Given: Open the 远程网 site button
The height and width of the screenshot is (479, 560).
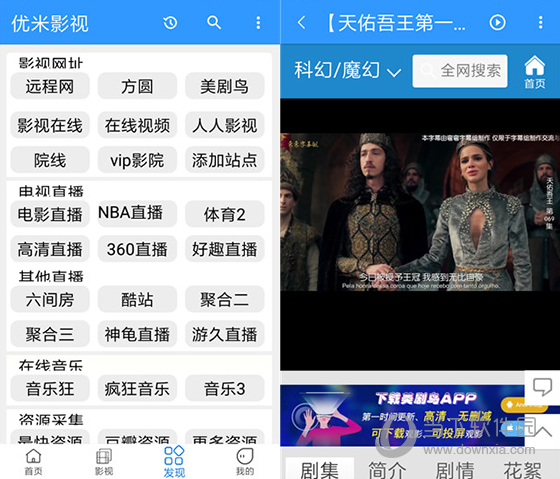Looking at the screenshot, I should (50, 86).
